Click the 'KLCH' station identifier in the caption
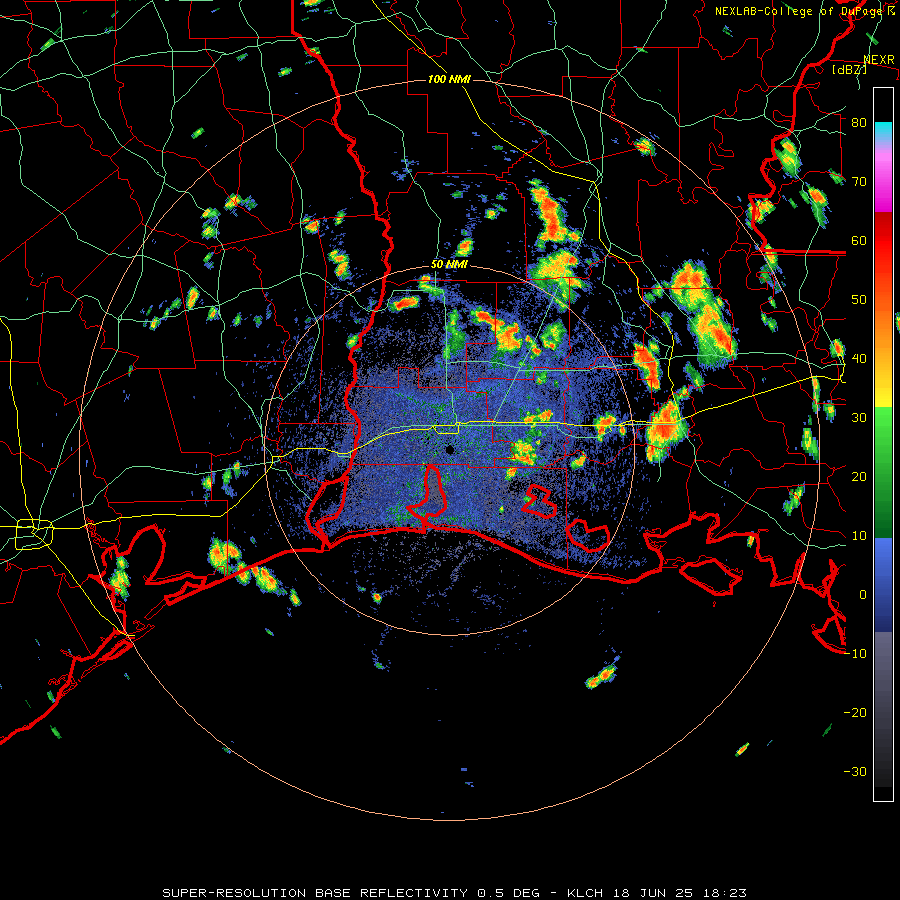The width and height of the screenshot is (900, 900). [585, 893]
